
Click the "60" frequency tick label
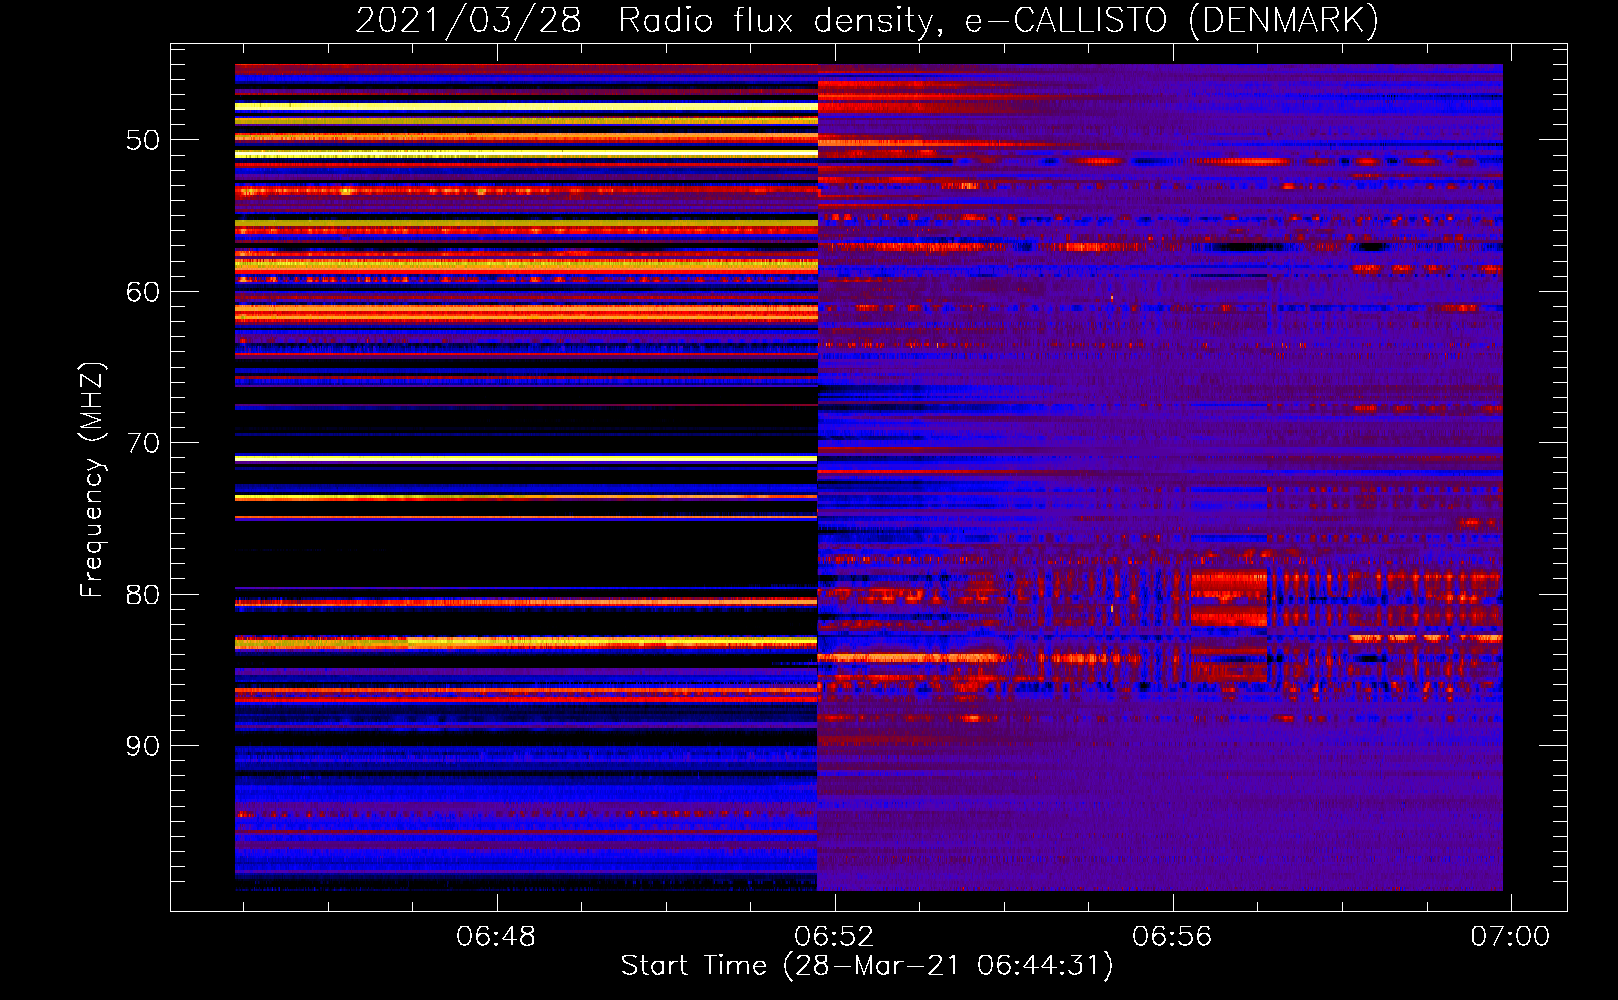click(143, 292)
